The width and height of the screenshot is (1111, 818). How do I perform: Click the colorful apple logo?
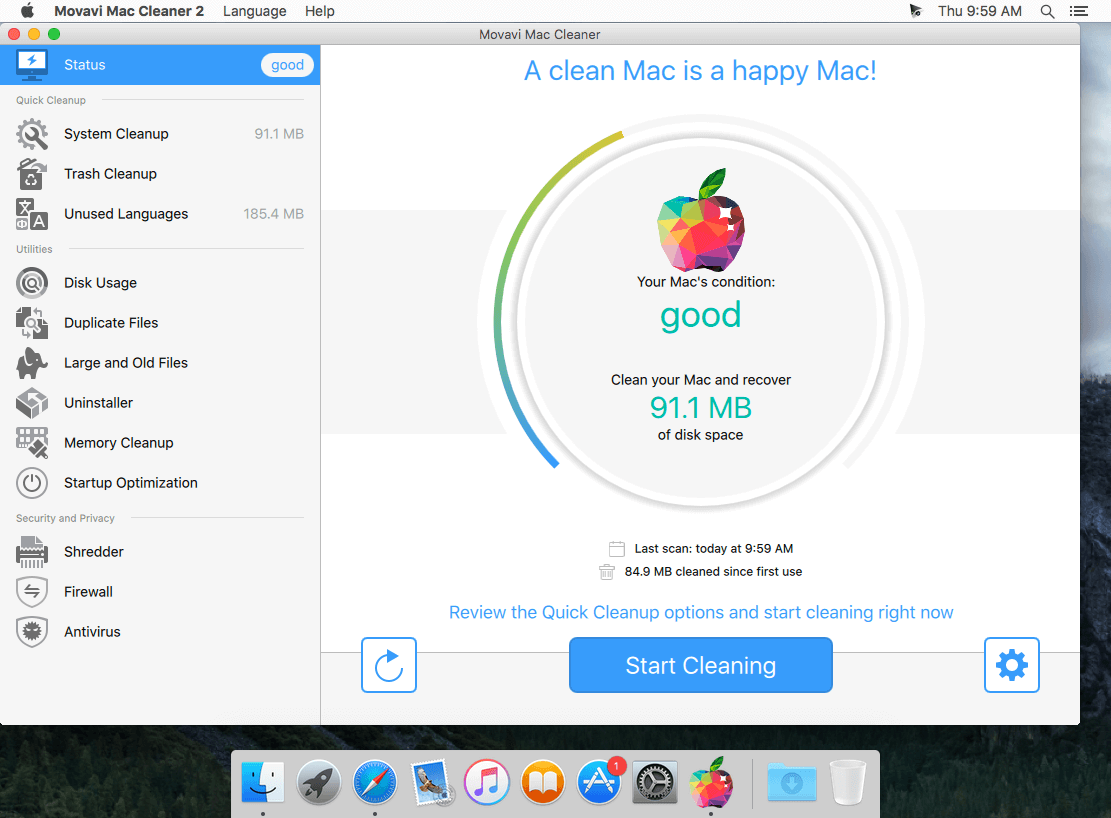(x=701, y=220)
